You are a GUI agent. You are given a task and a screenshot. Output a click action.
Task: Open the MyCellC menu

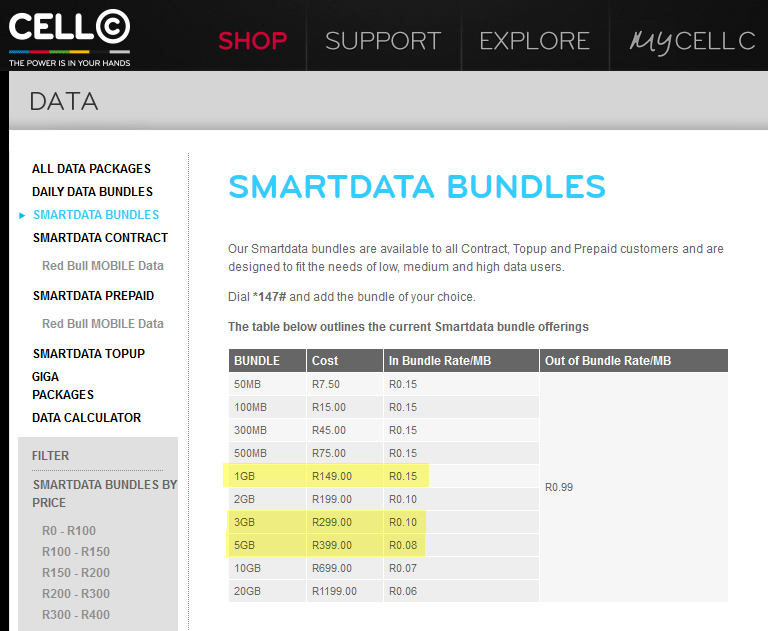693,42
